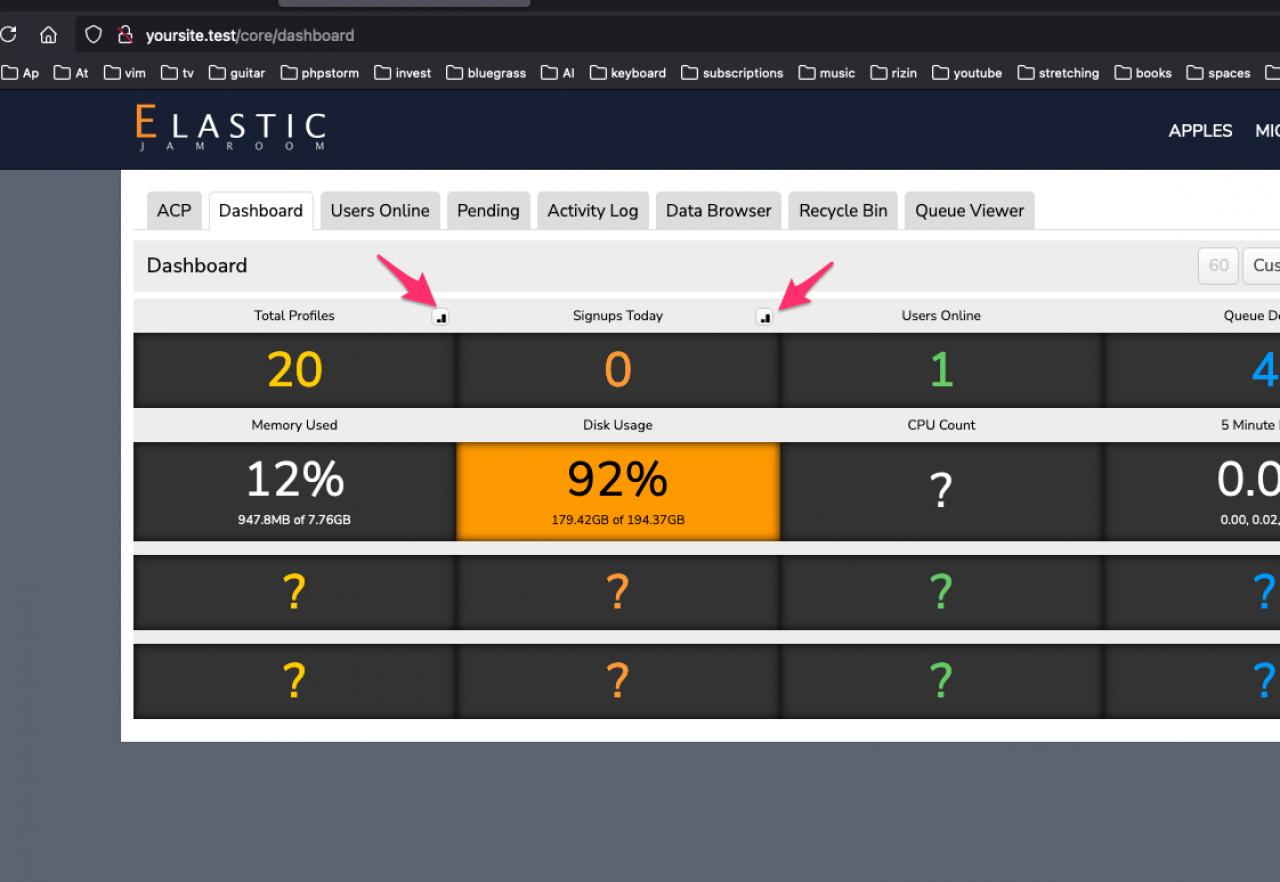Open the rizin bookmark folder
Viewport: 1280px width, 882px height.
(x=894, y=73)
